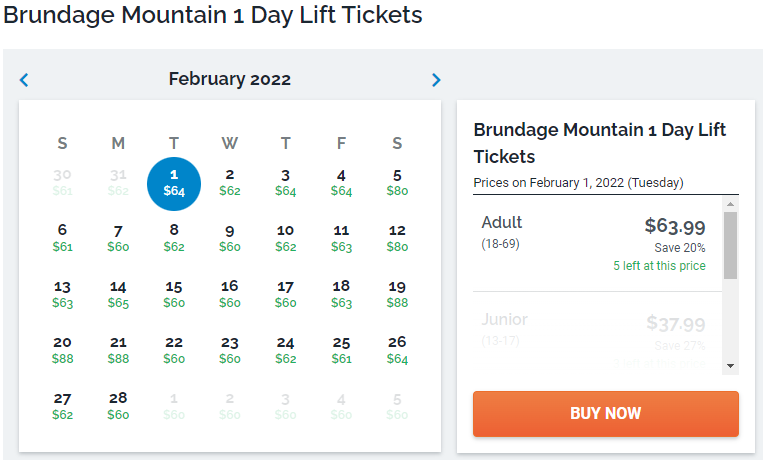The image size is (763, 460).
Task: Choose March 5 in next month
Action: [397, 405]
